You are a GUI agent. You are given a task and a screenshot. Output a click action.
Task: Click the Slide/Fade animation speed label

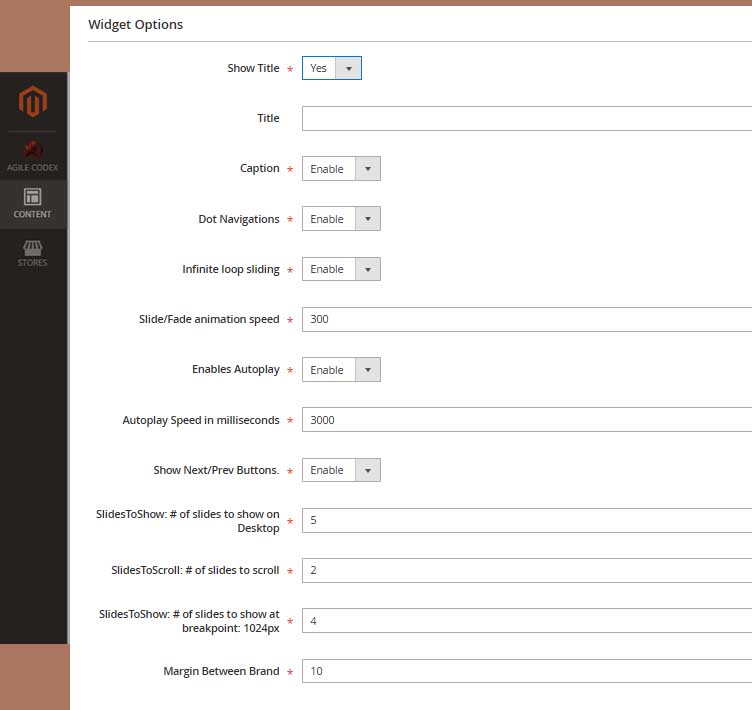coord(209,319)
